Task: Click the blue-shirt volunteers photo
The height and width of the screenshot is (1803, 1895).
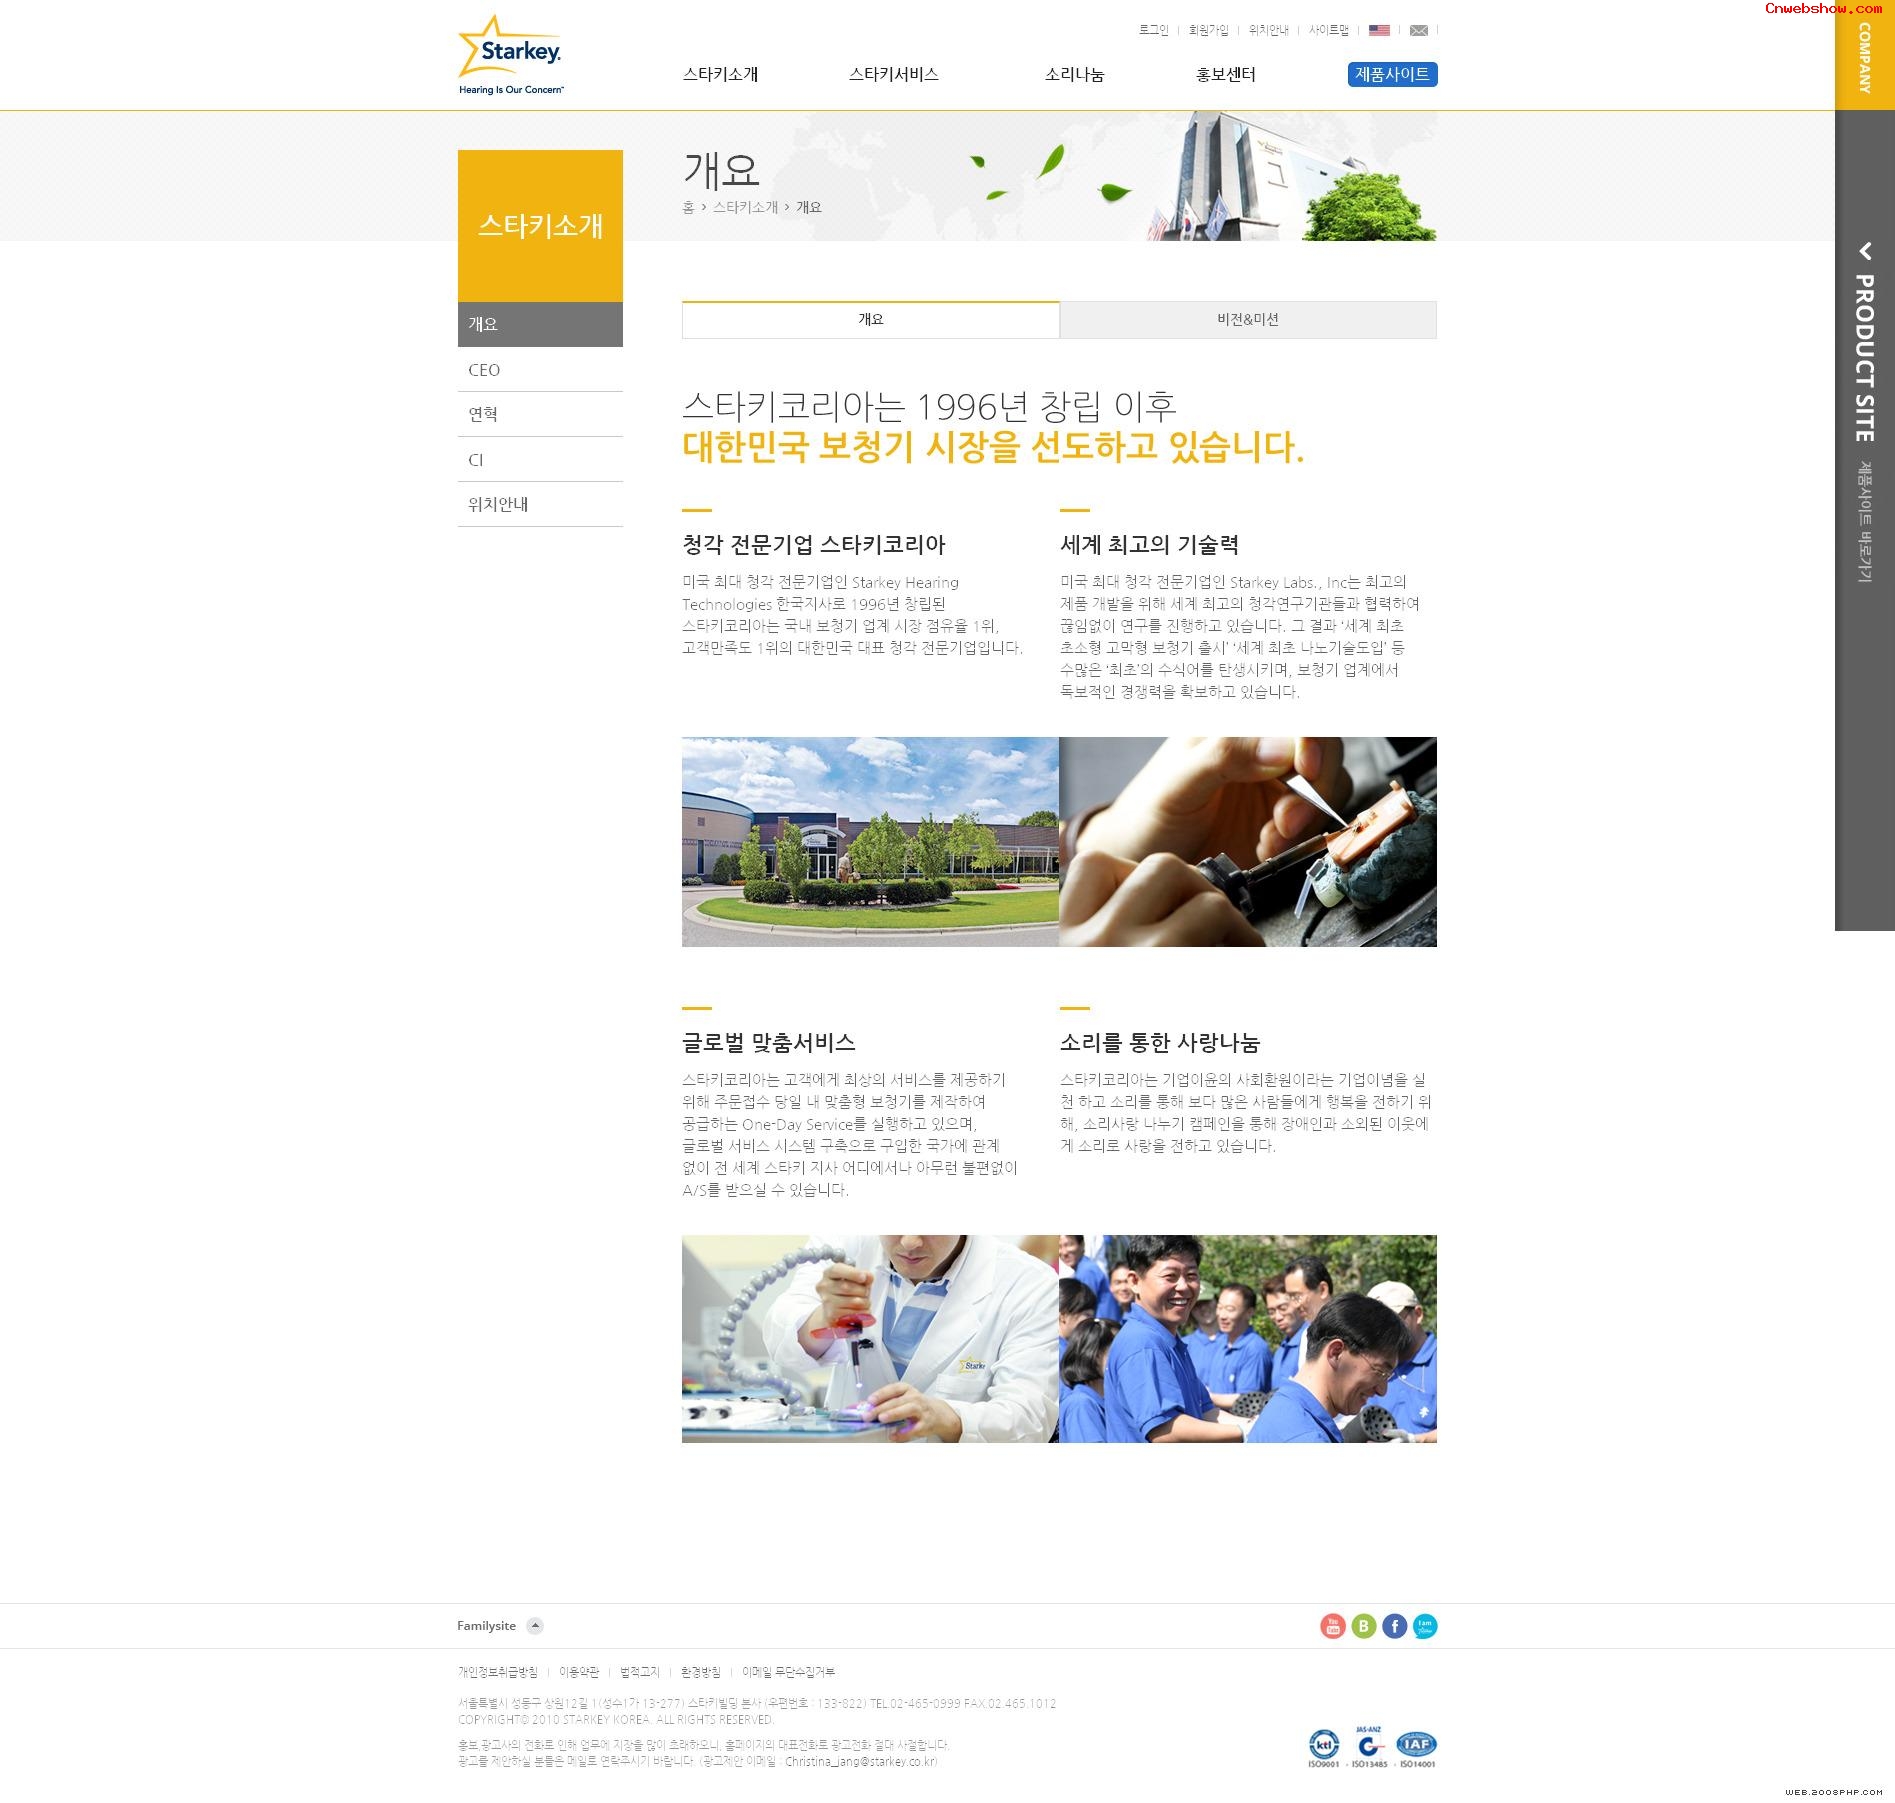Action: click(x=1248, y=1339)
